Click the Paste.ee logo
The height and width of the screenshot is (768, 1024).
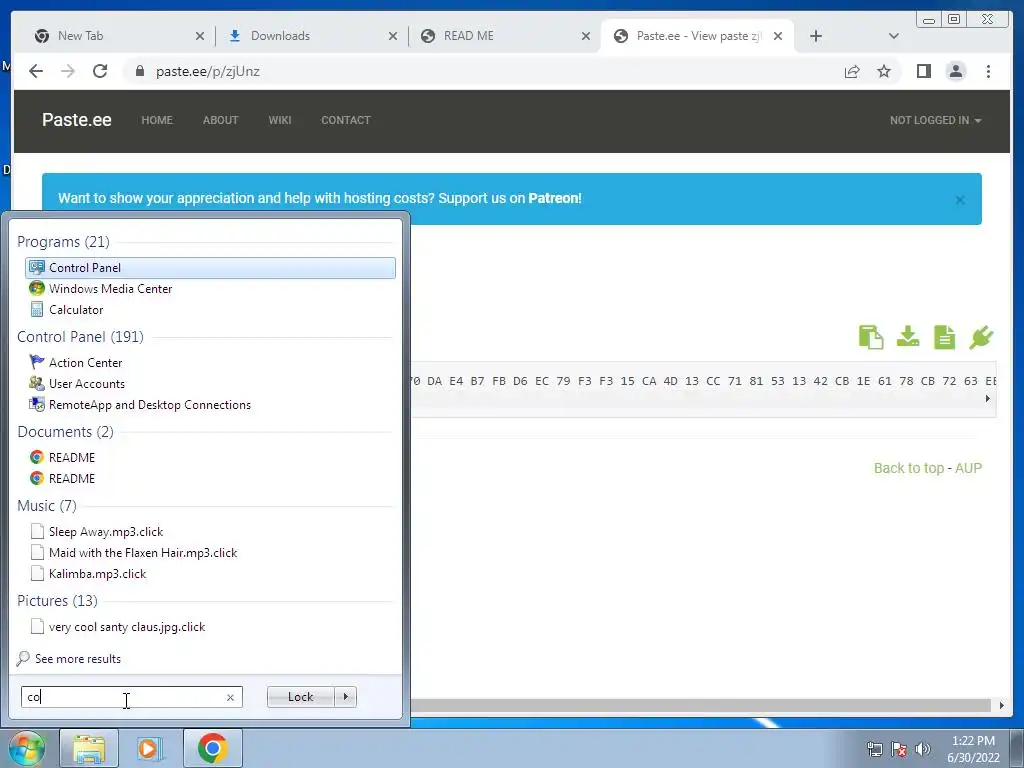[x=76, y=120]
